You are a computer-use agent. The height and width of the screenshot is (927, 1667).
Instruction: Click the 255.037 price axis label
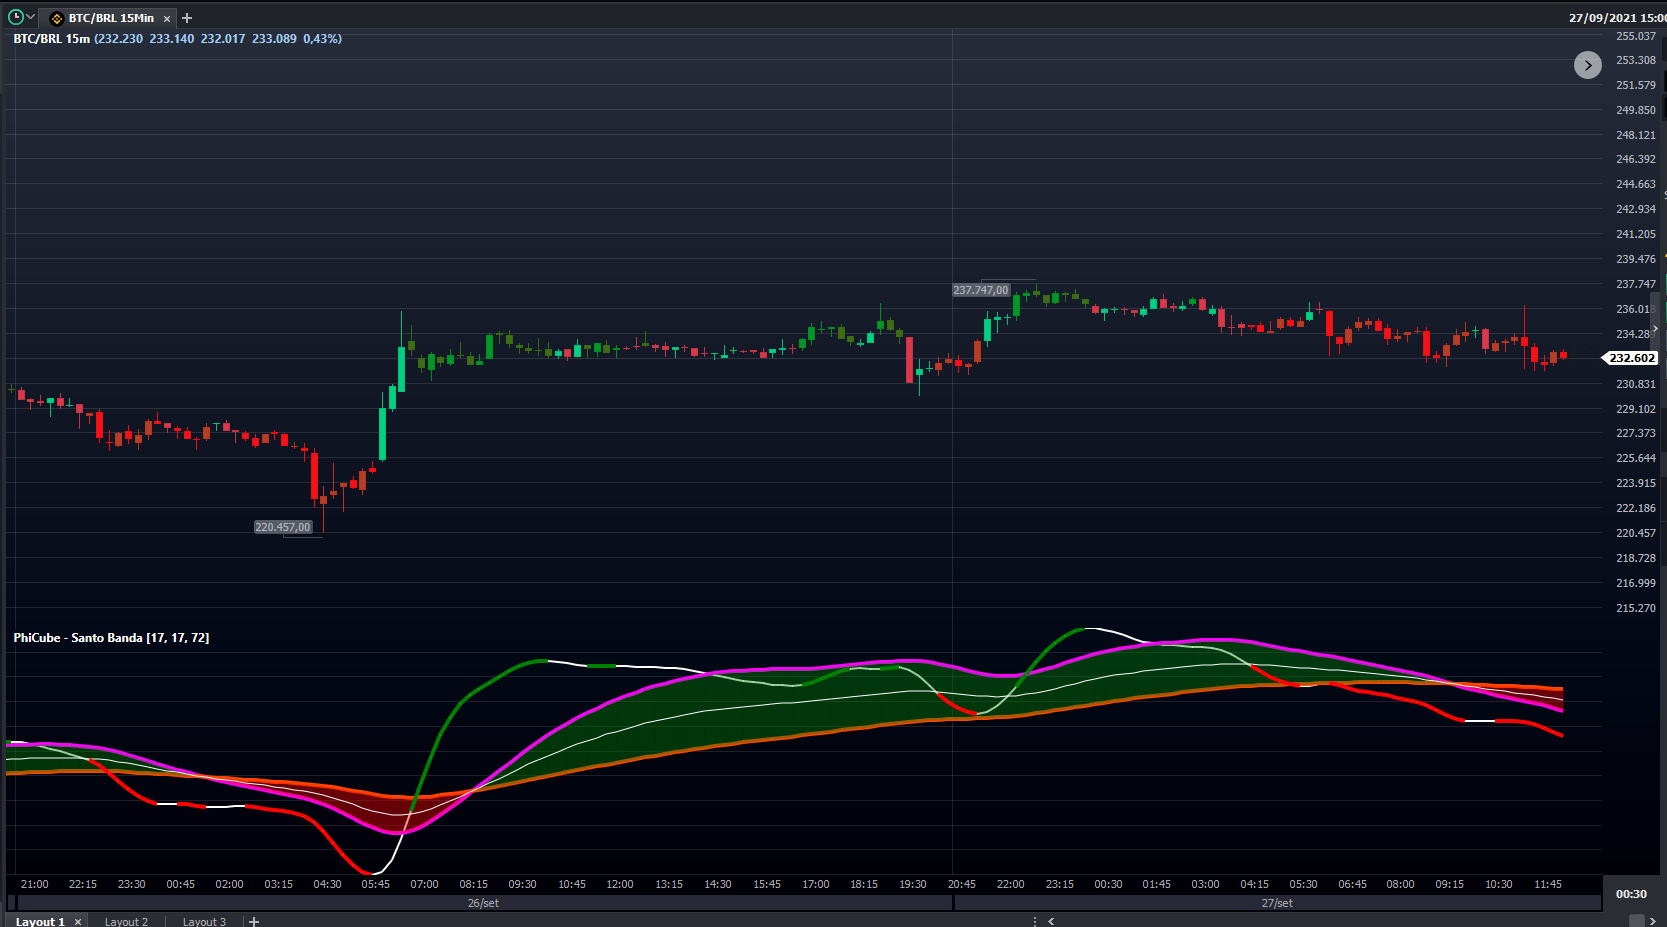[x=1636, y=36]
